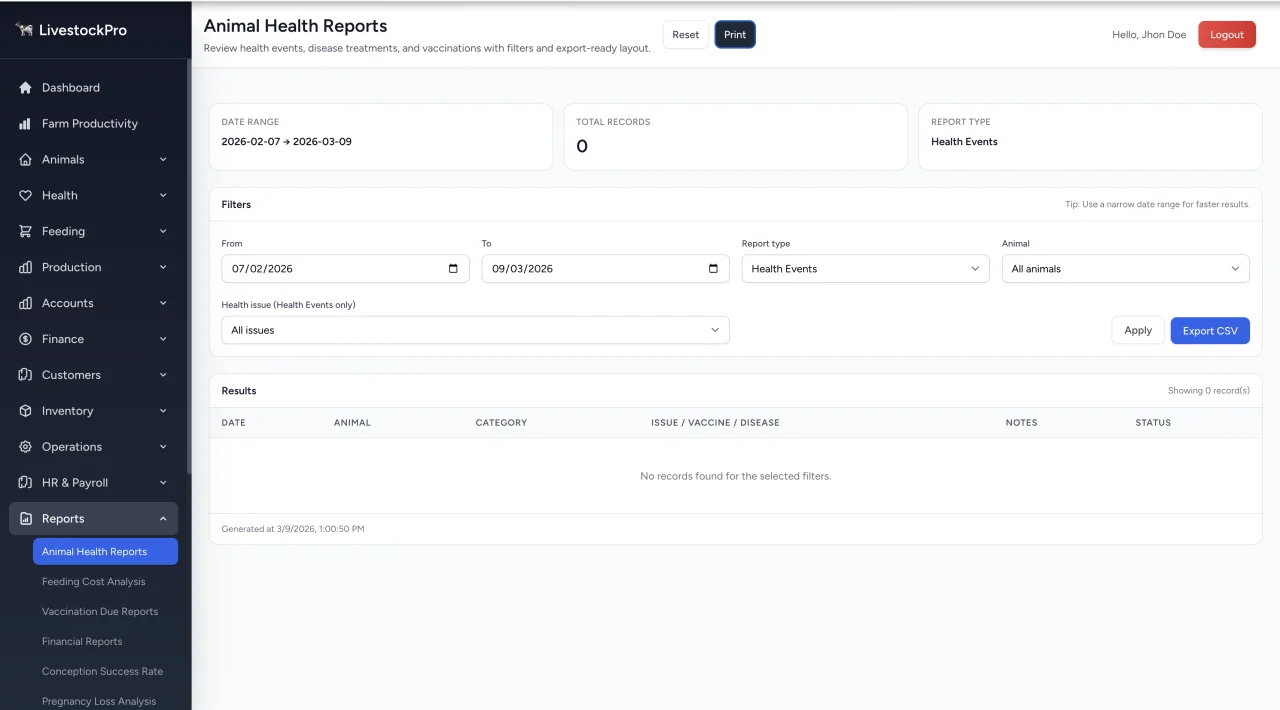The width and height of the screenshot is (1280, 710).
Task: Expand the HR & Payroll menu chevron
Action: point(163,483)
